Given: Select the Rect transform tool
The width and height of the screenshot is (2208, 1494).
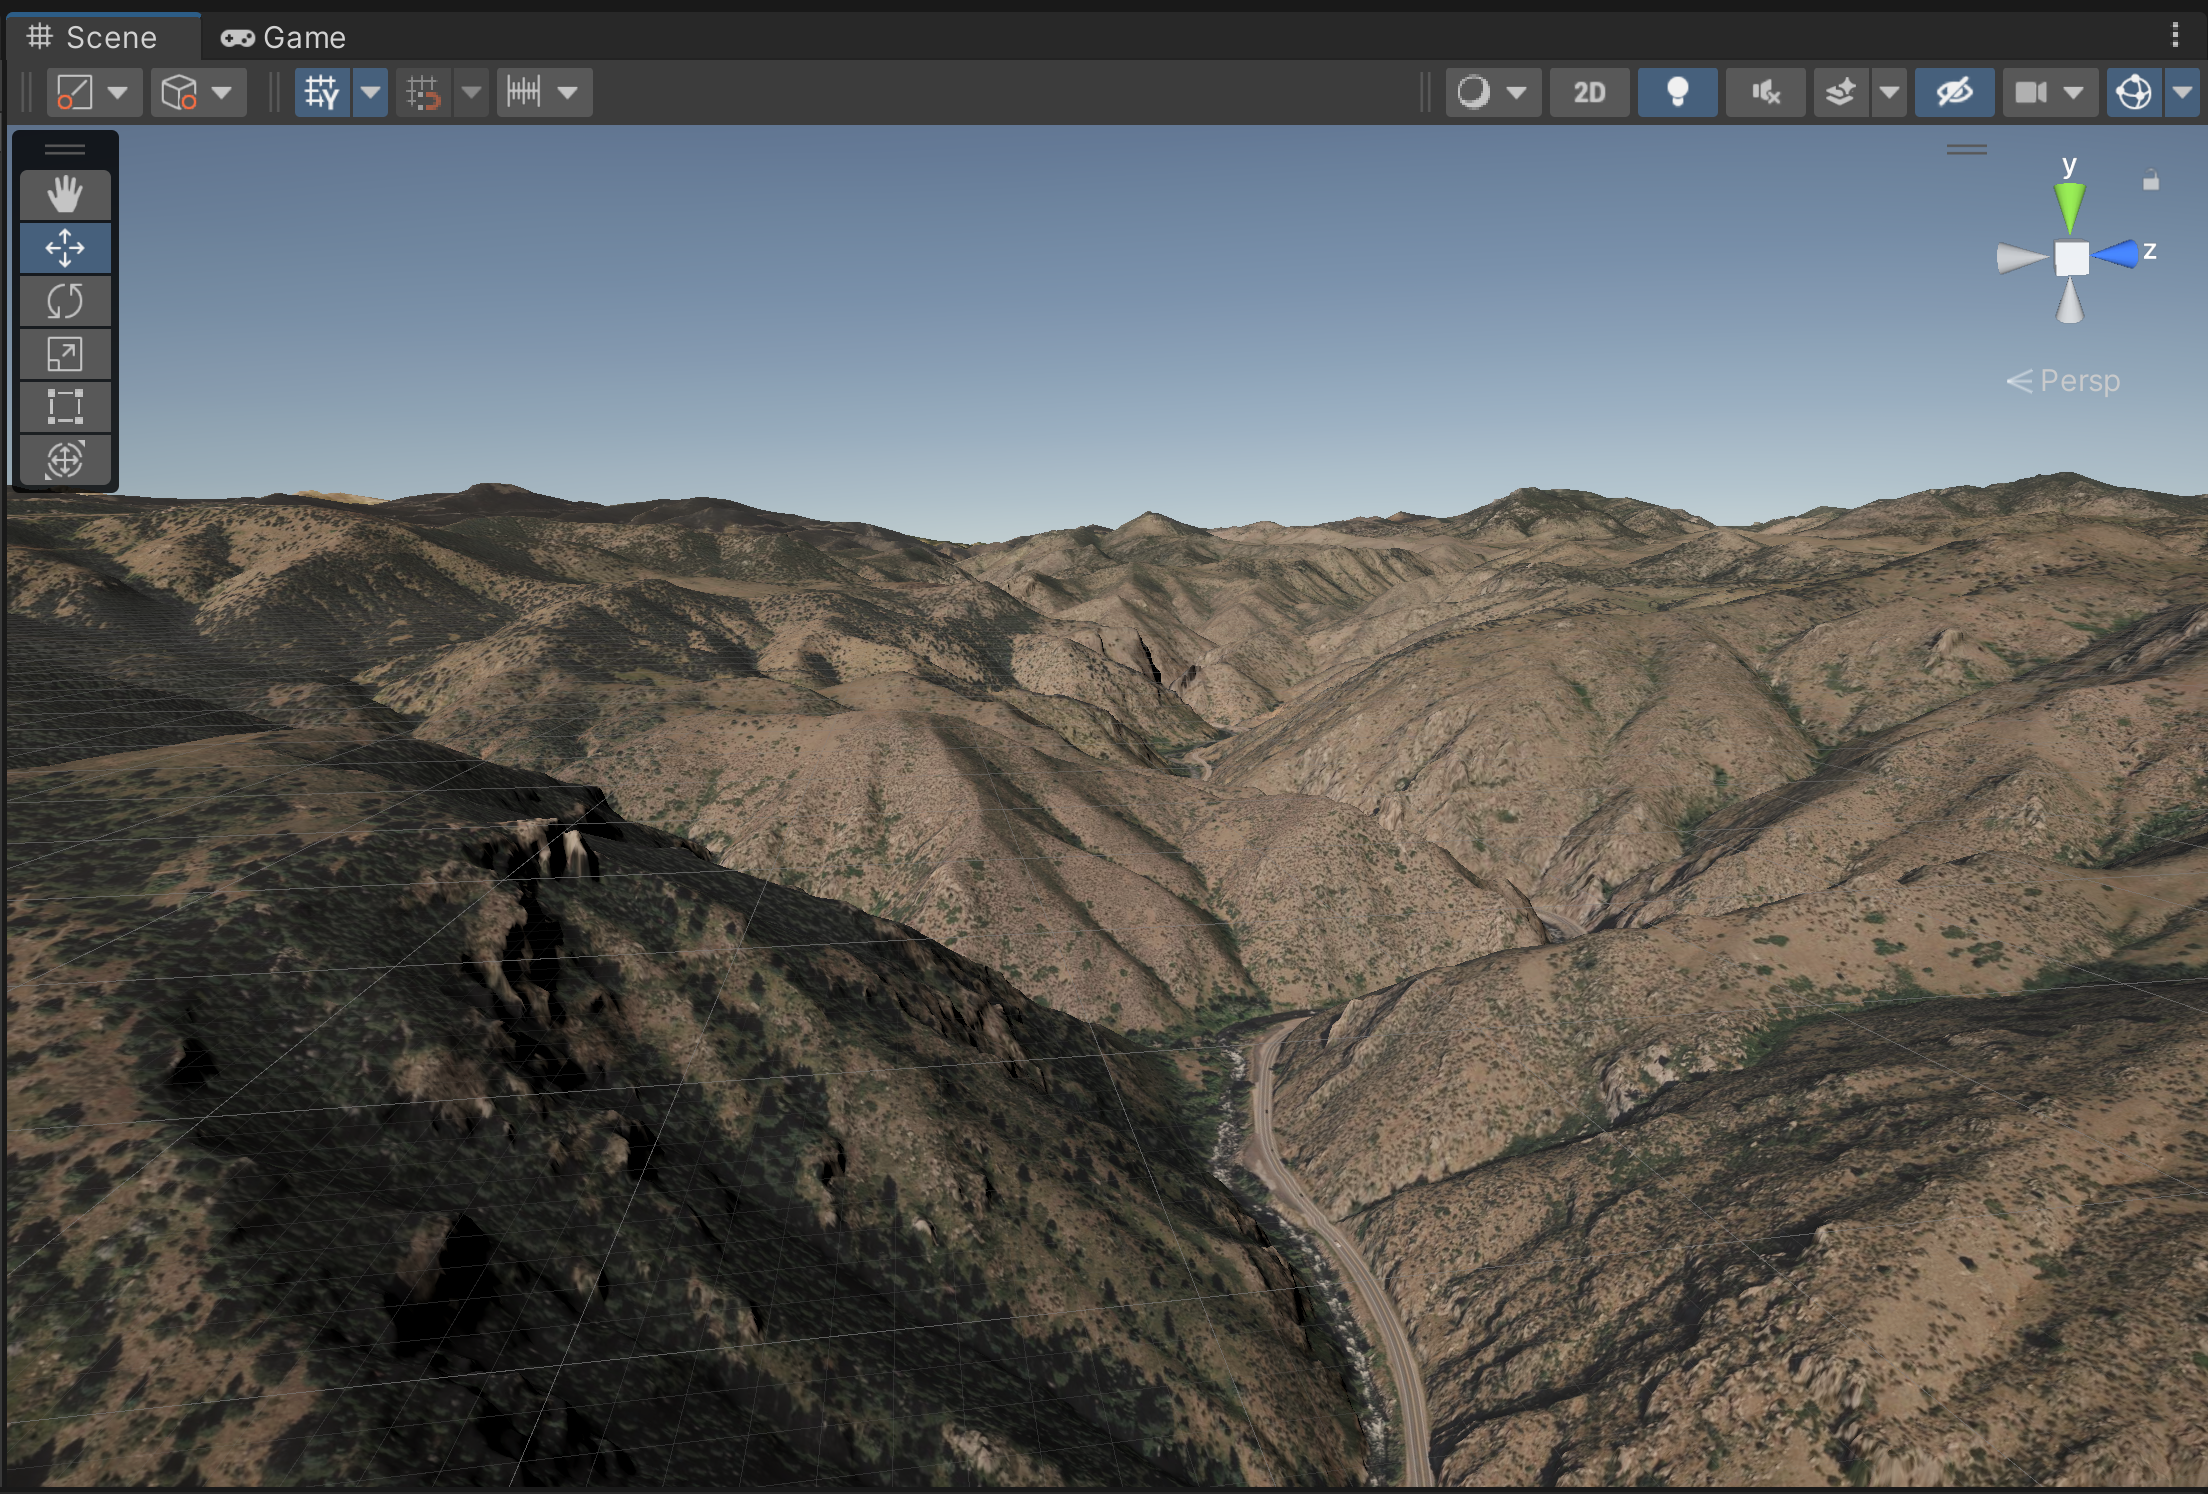Looking at the screenshot, I should [x=65, y=407].
